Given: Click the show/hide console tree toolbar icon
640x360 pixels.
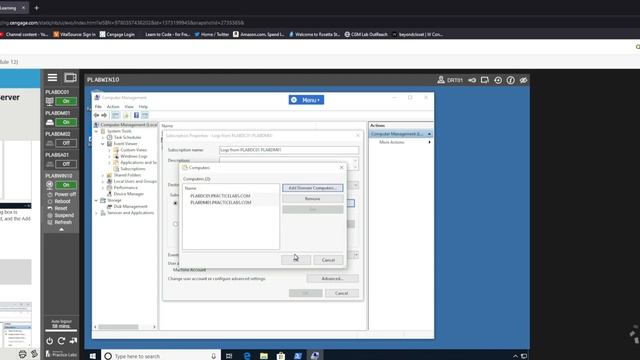Looking at the screenshot, I should pyautogui.click(x=116, y=116).
